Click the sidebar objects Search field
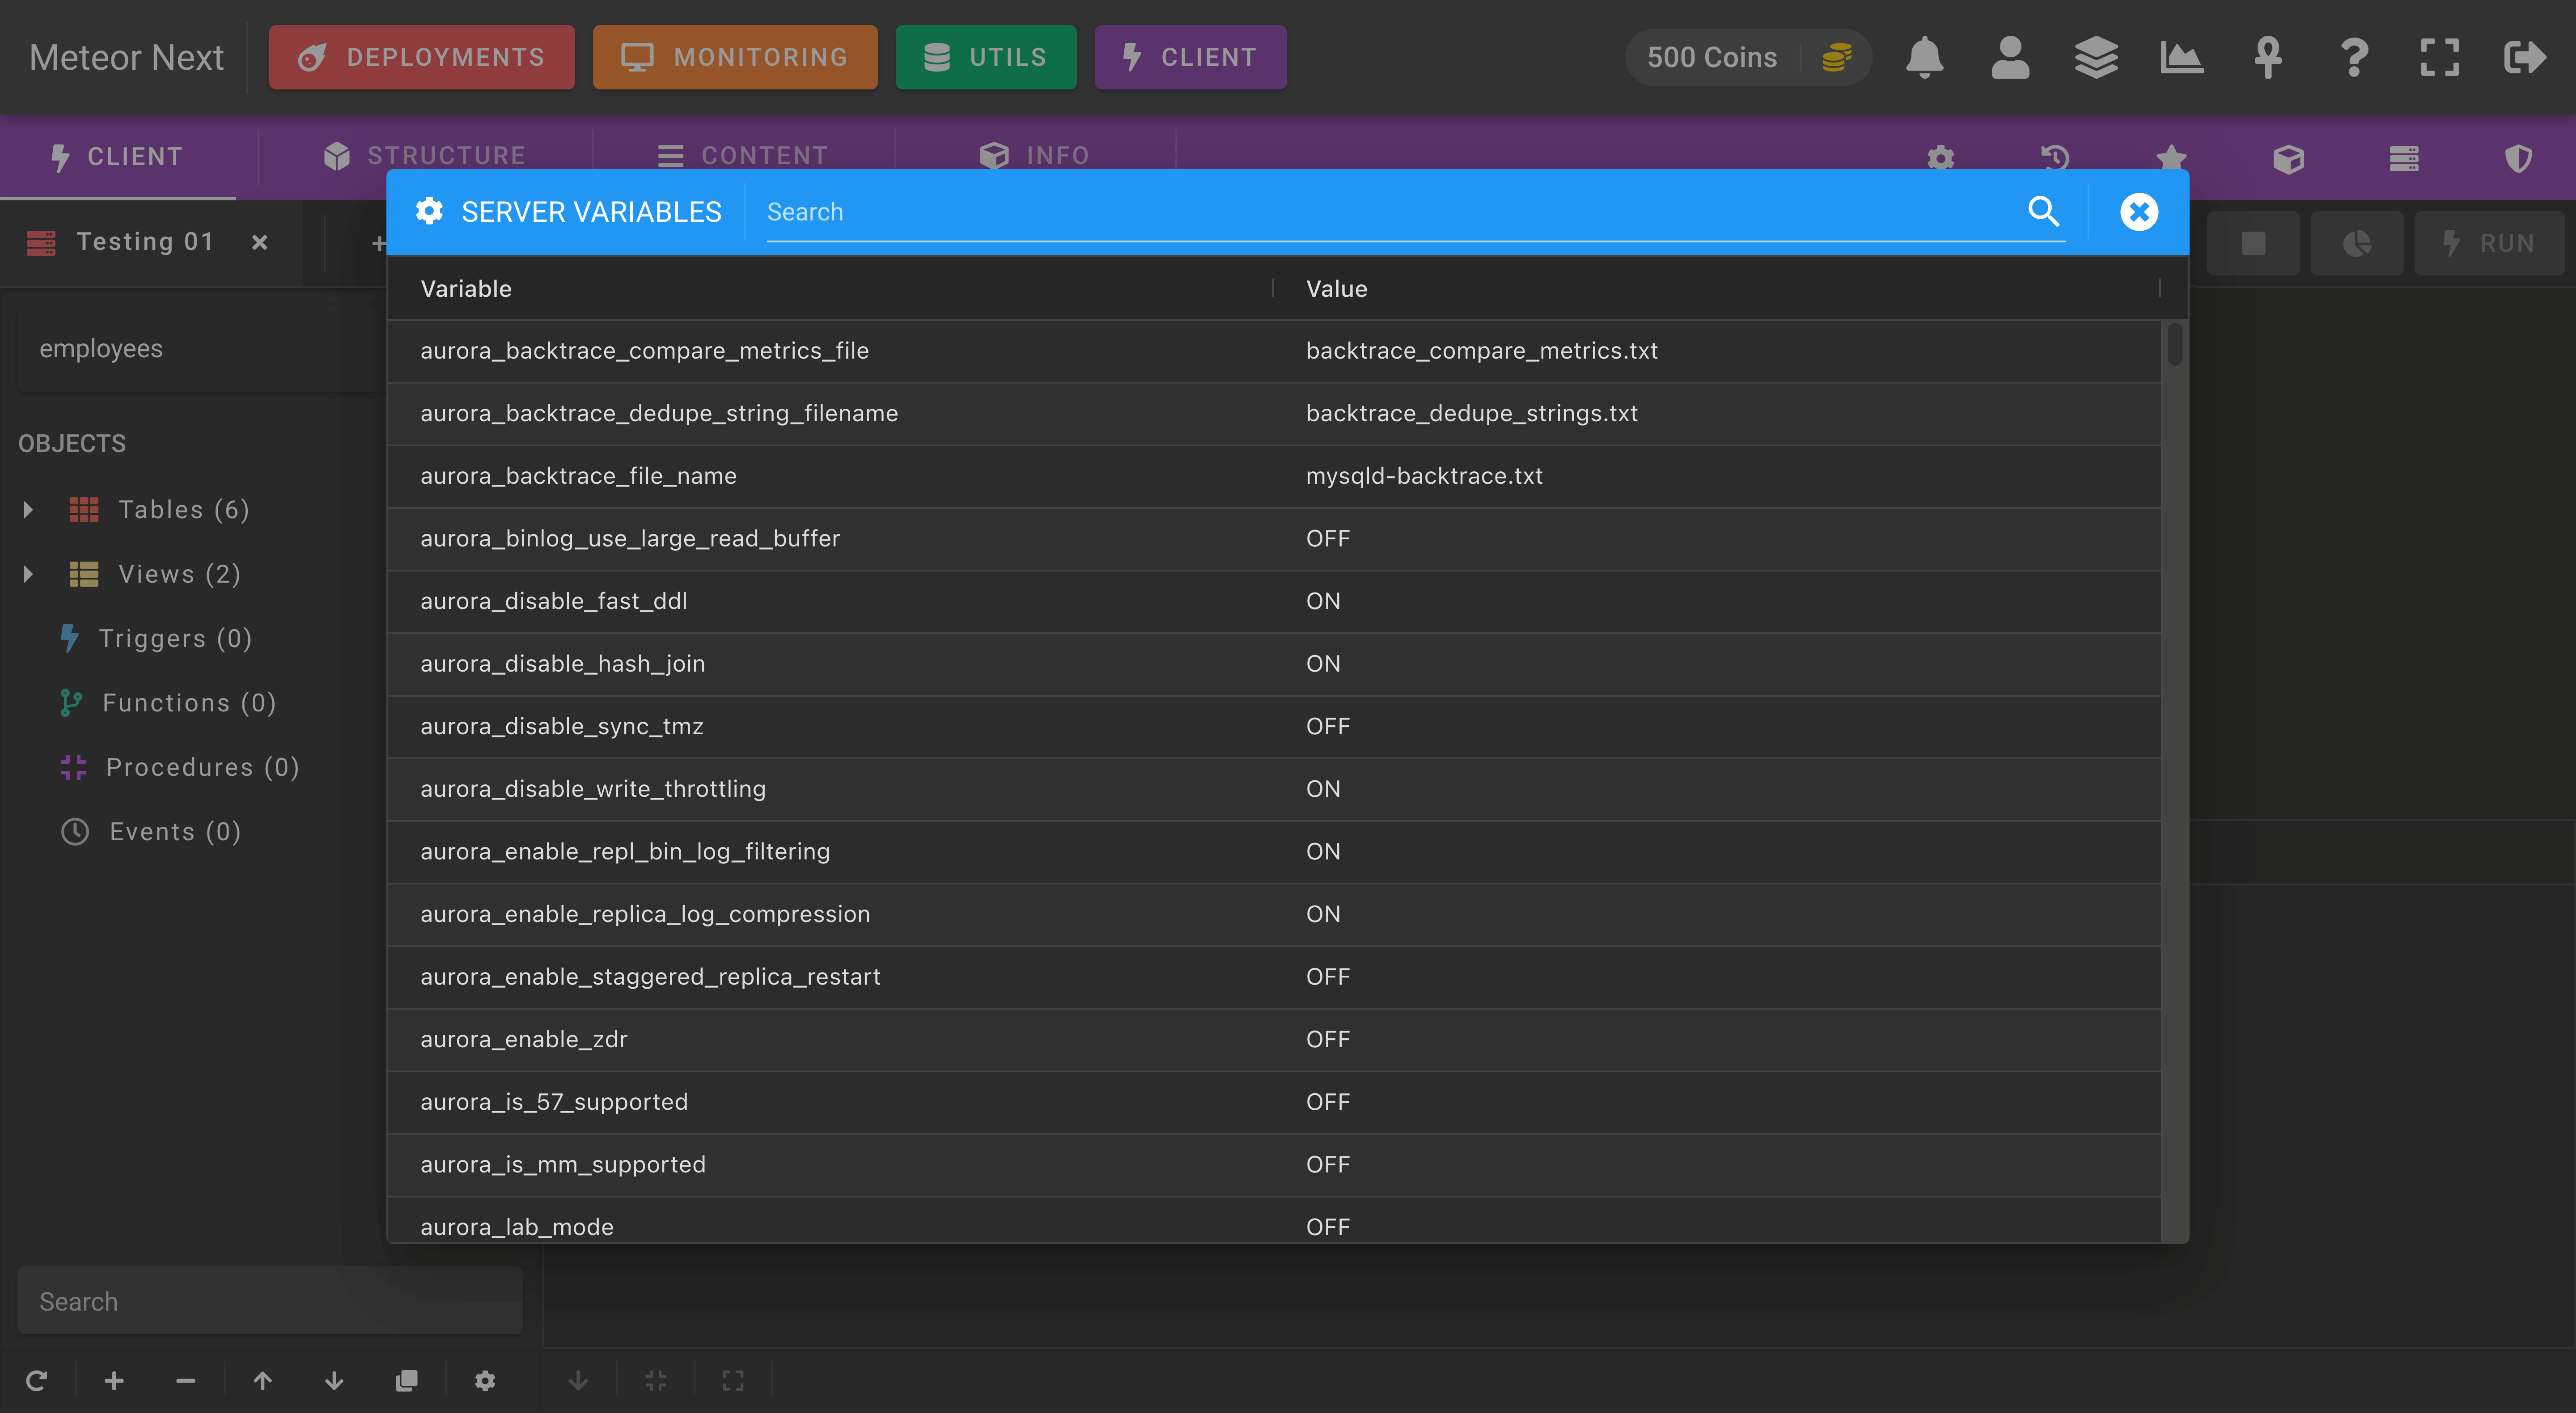The image size is (2576, 1413). coord(270,1301)
